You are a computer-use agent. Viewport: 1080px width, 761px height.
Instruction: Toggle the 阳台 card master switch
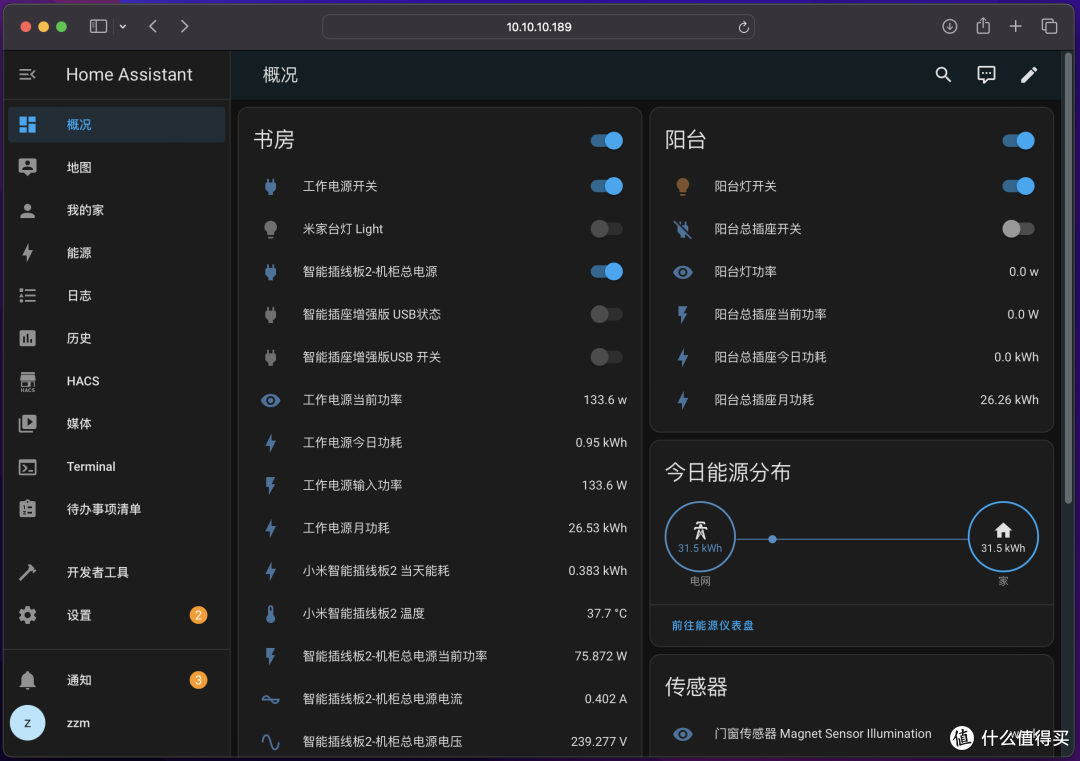pyautogui.click(x=1019, y=140)
